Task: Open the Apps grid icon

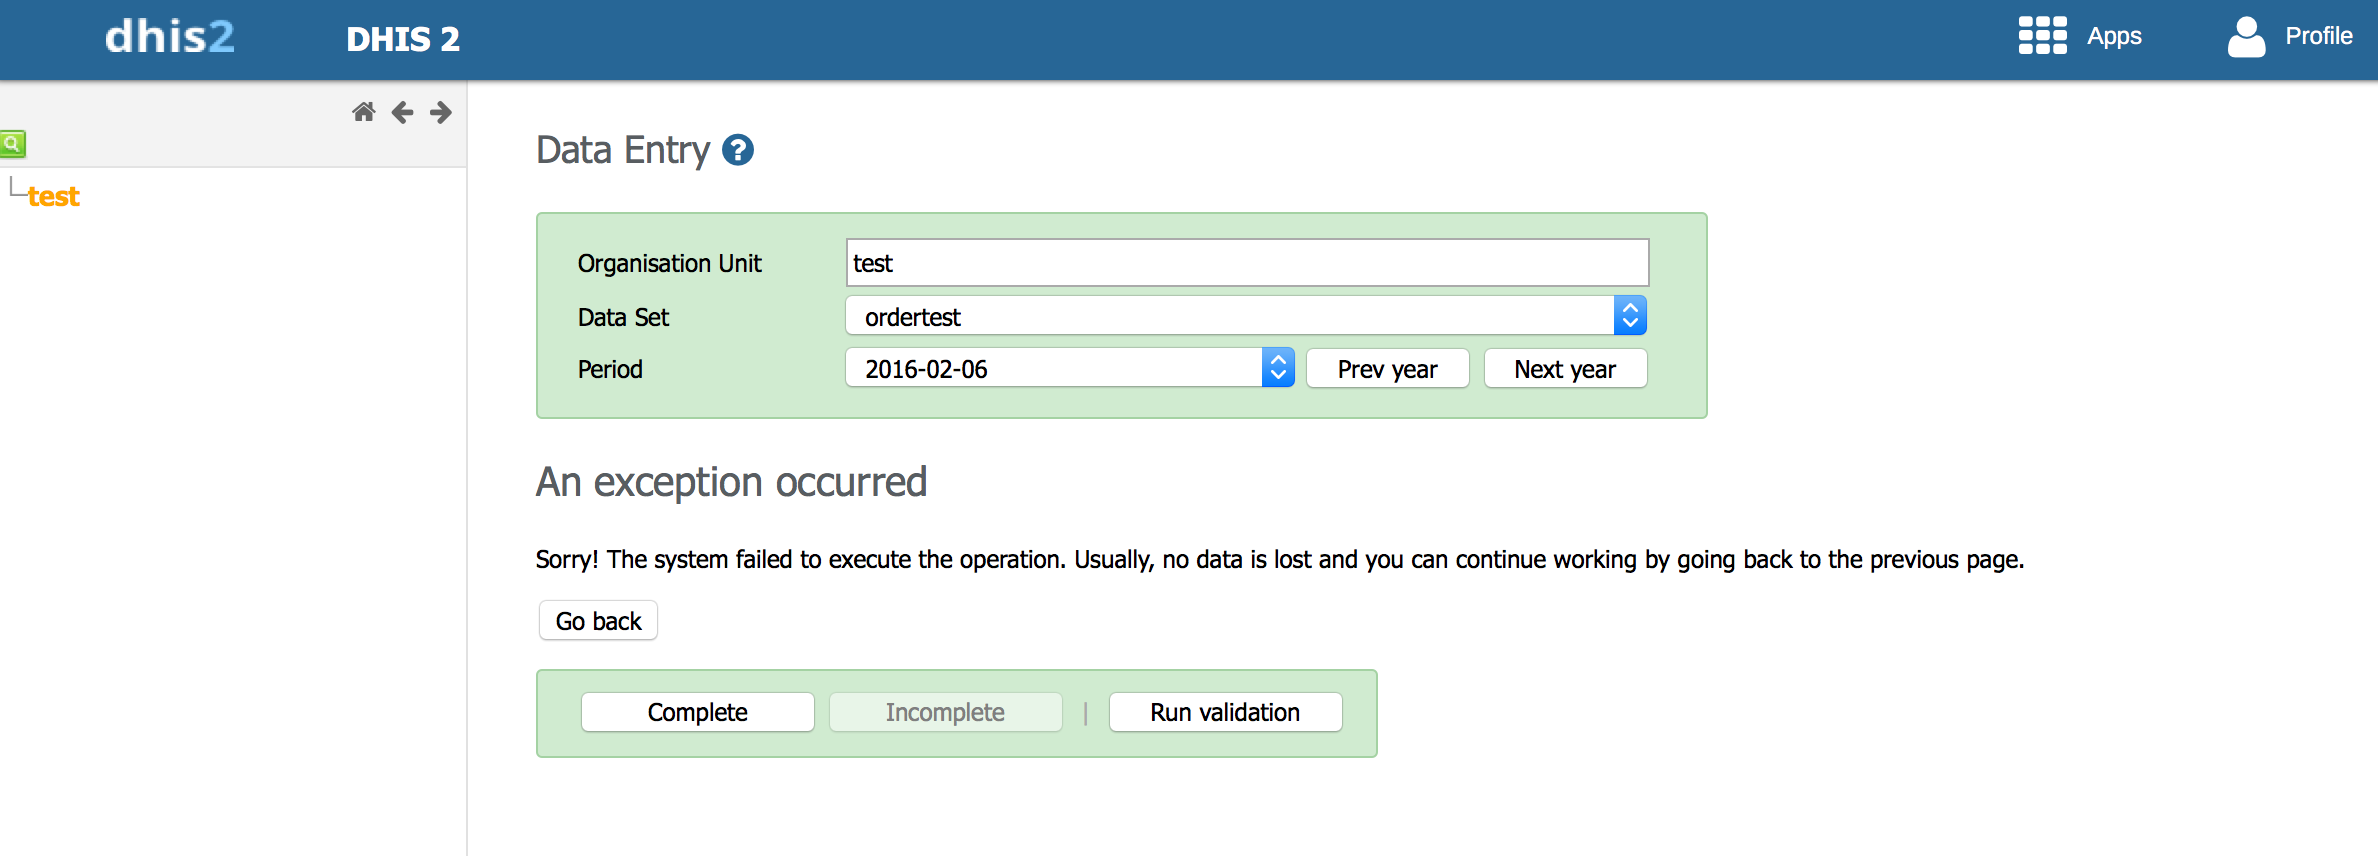Action: pyautogui.click(x=2041, y=36)
